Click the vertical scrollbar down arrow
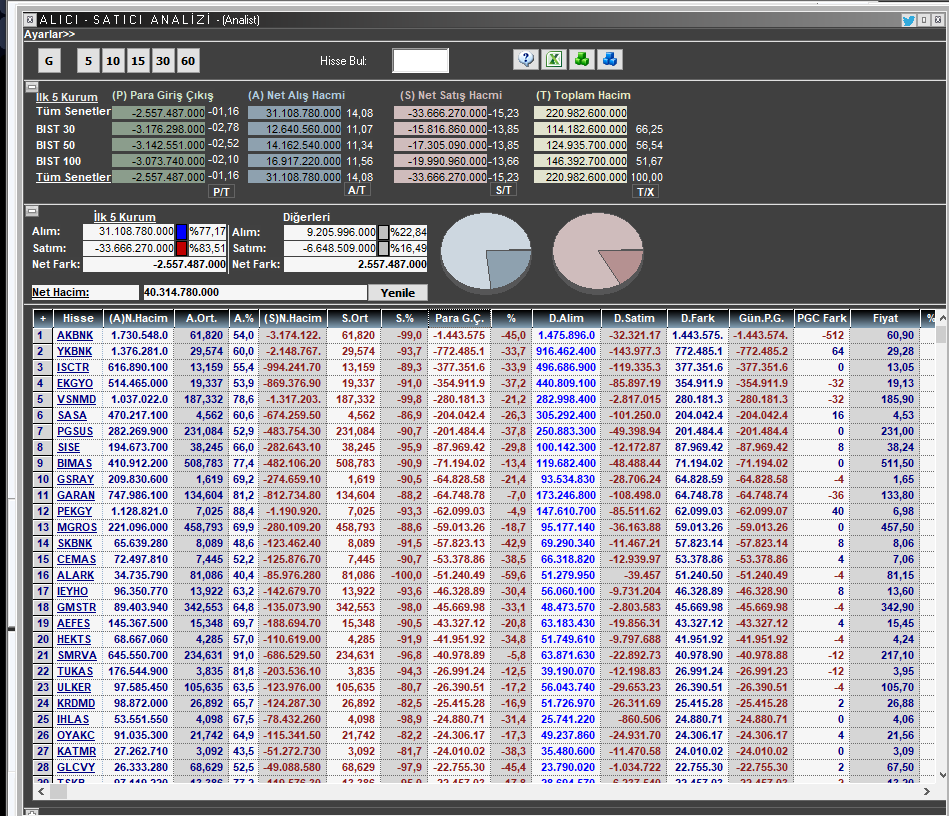The image size is (949, 816). pyautogui.click(x=942, y=775)
